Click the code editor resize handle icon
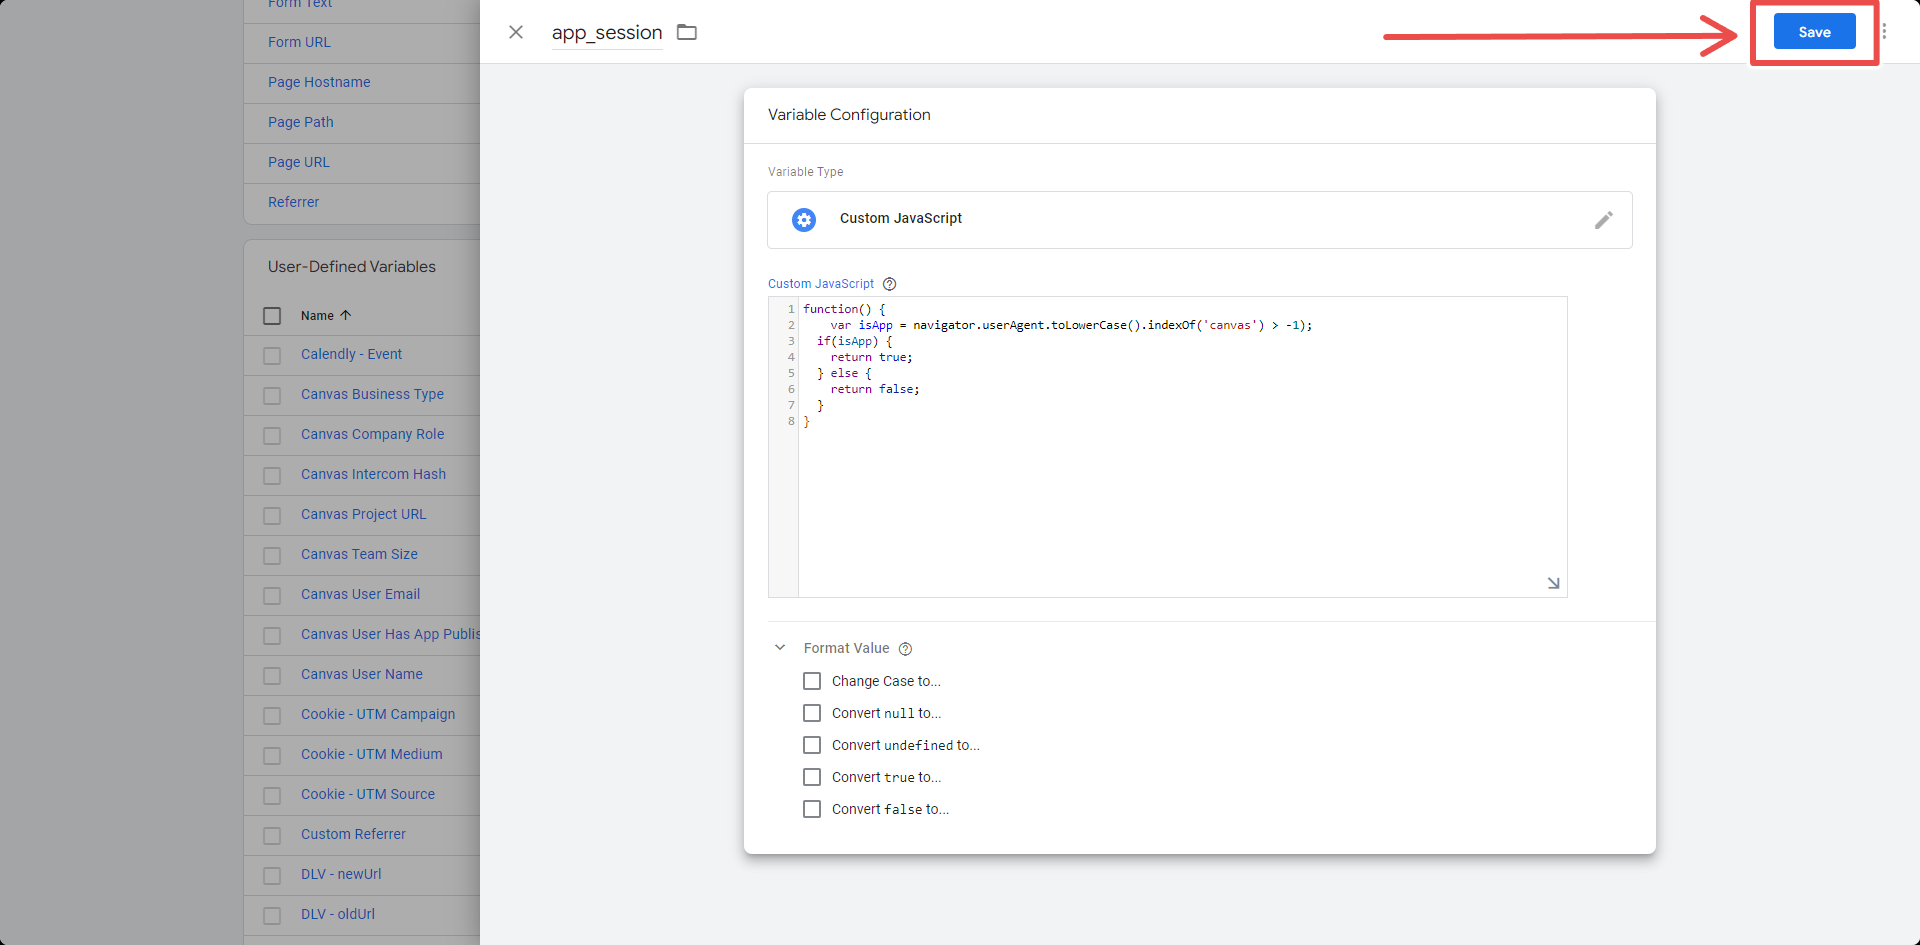Image resolution: width=1920 pixels, height=945 pixels. (x=1553, y=583)
